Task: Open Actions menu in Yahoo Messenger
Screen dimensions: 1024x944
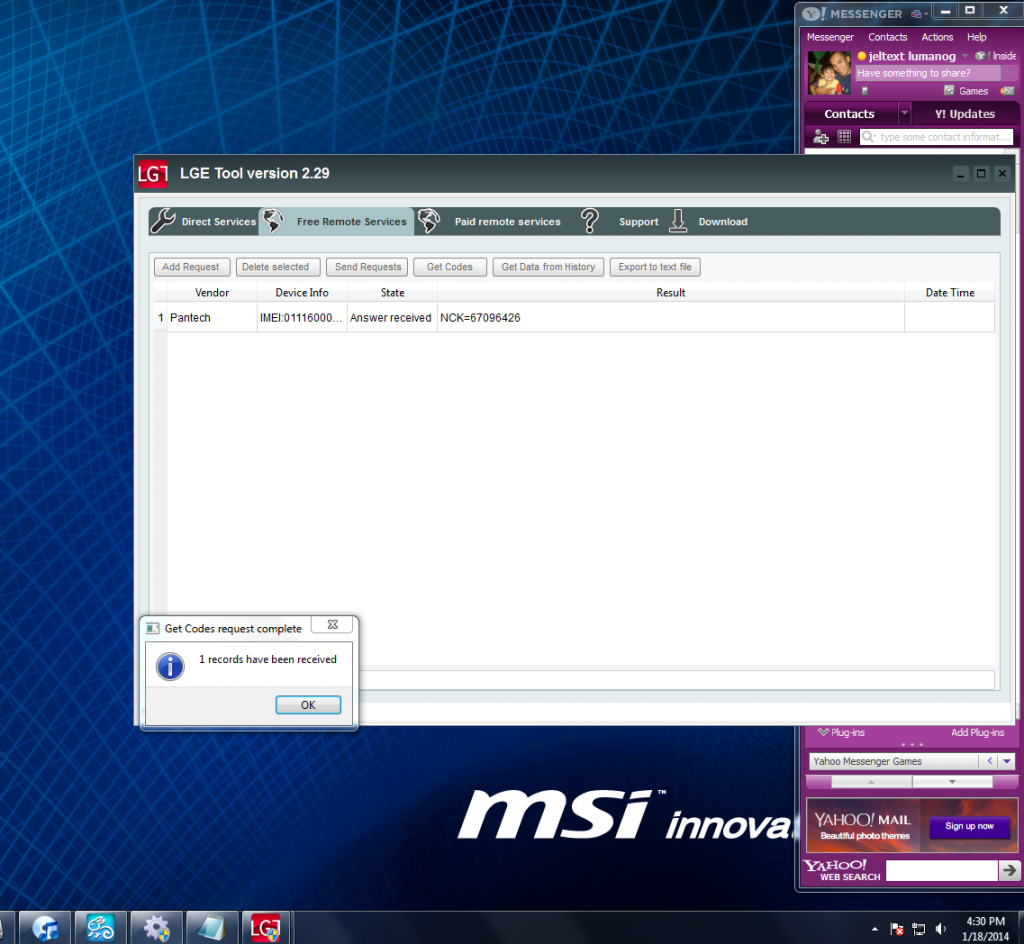Action: click(x=937, y=37)
